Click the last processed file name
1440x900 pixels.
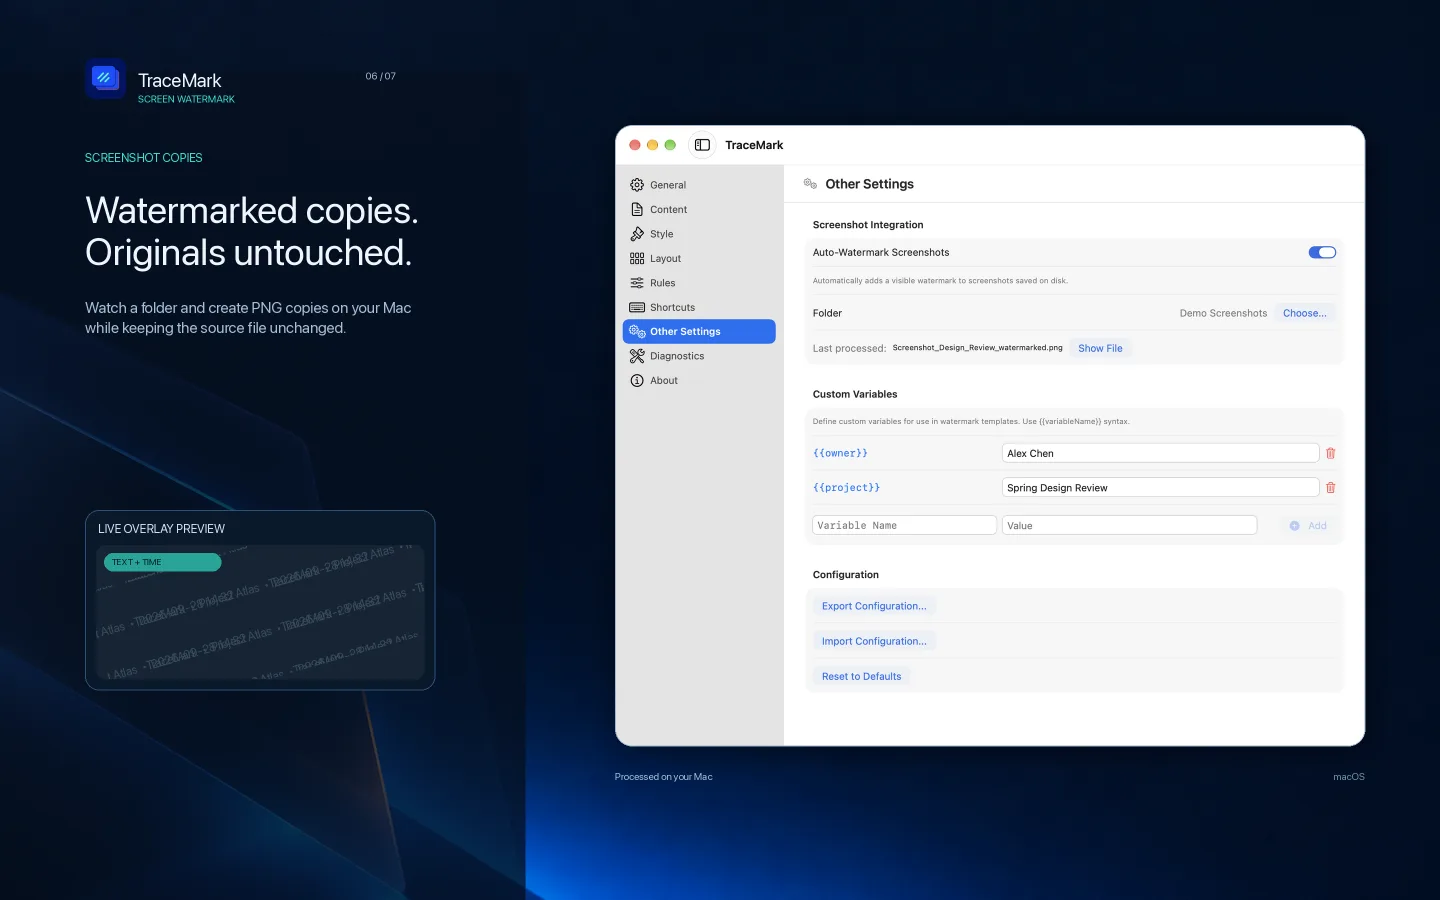977,348
